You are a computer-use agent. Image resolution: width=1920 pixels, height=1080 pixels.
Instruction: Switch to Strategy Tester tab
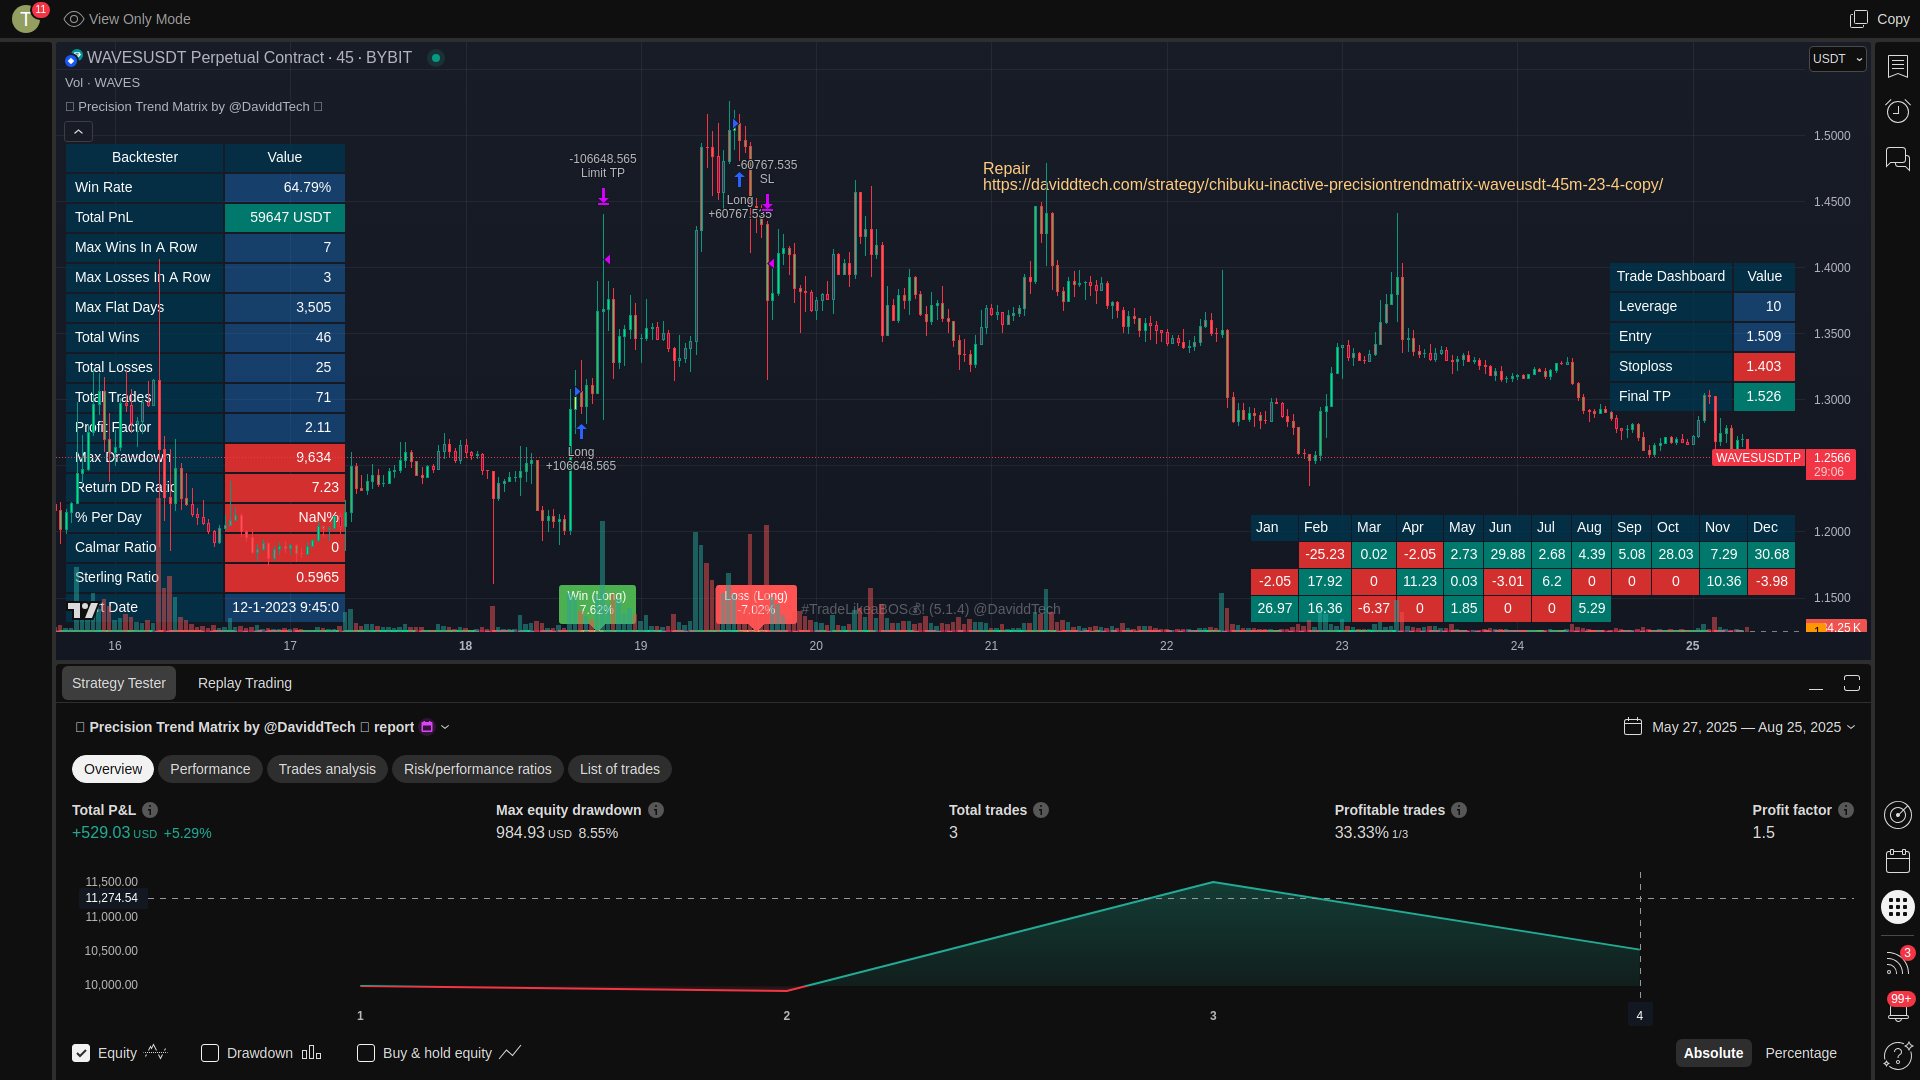click(119, 683)
